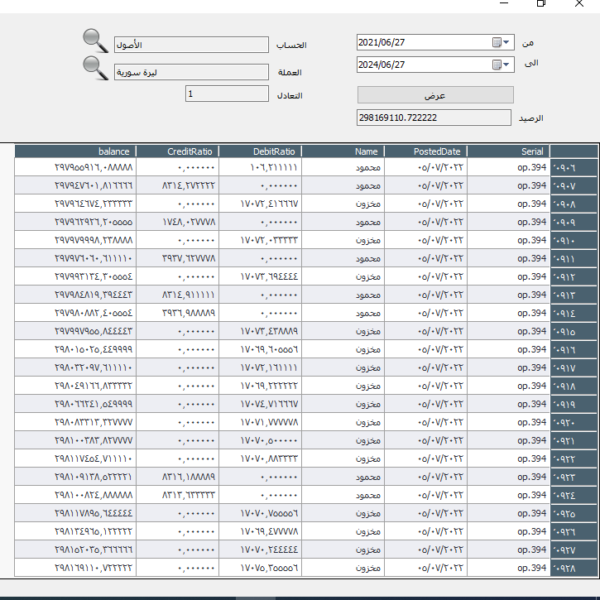Sort by the DebitRatio column header

click(260, 152)
